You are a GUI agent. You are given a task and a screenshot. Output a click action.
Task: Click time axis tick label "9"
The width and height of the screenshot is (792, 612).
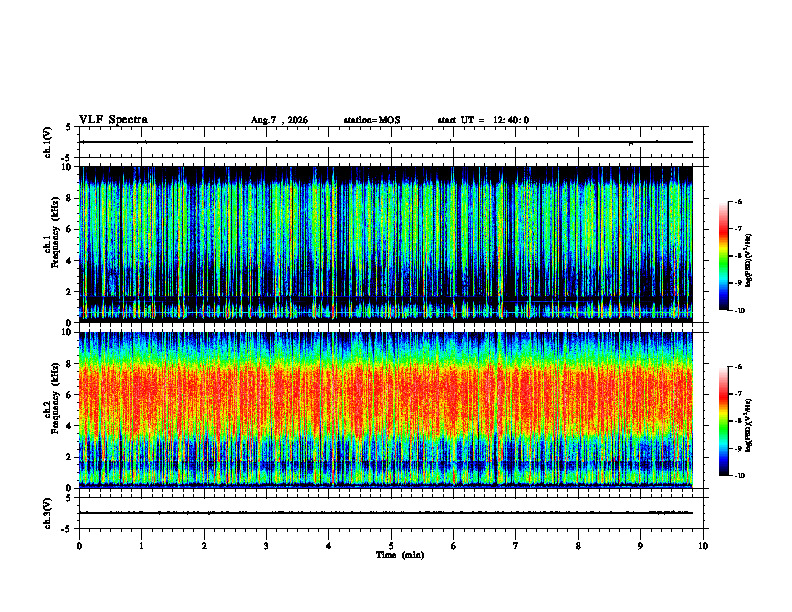click(x=640, y=546)
